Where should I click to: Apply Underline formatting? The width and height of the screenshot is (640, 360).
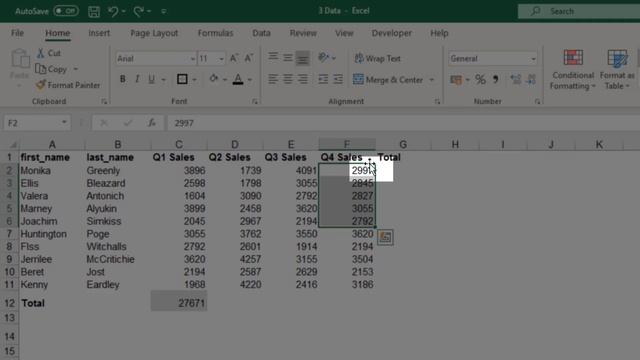(x=151, y=79)
